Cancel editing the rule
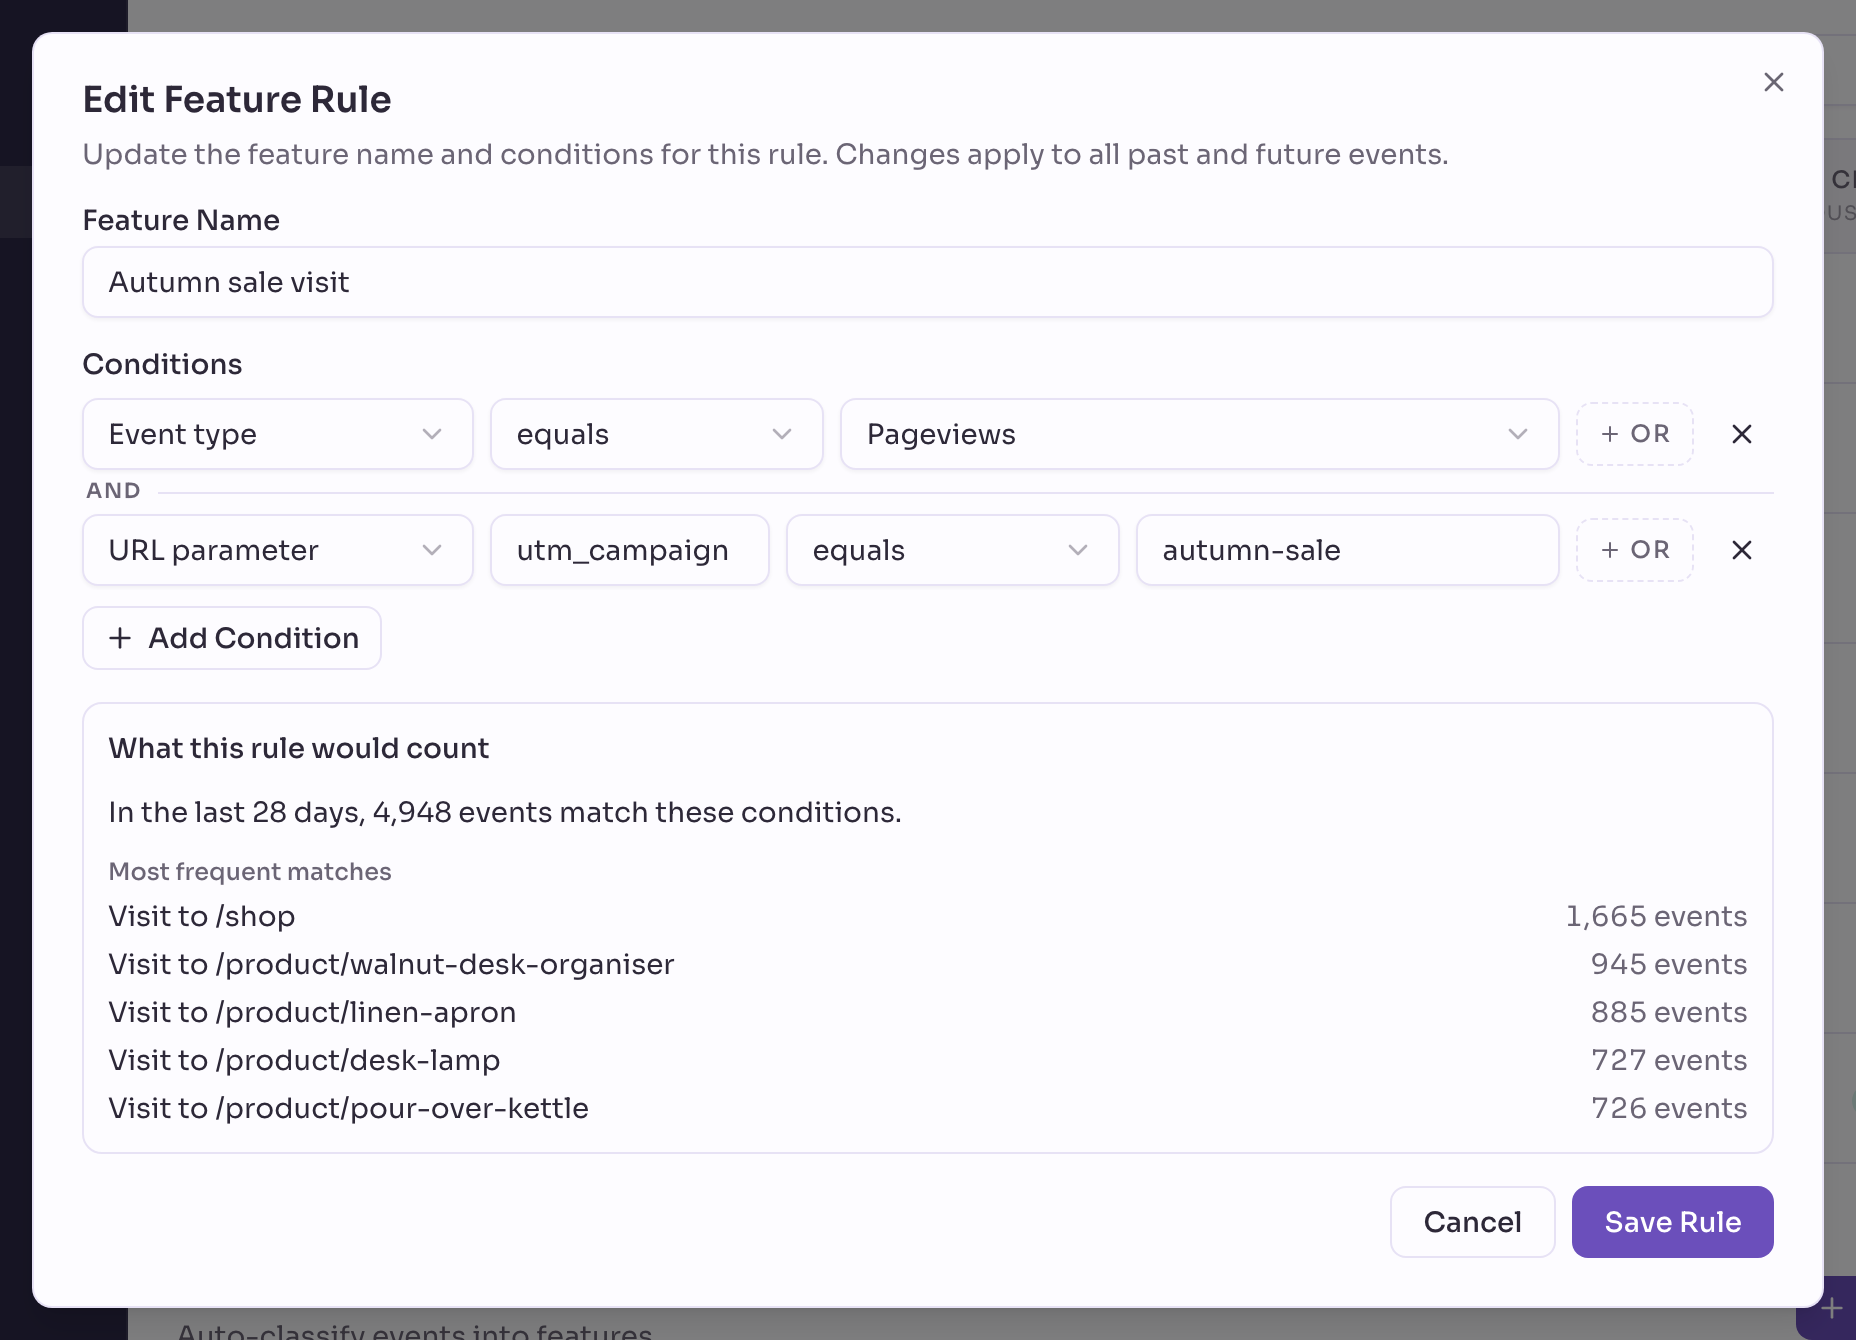Viewport: 1856px width, 1340px height. click(1473, 1222)
